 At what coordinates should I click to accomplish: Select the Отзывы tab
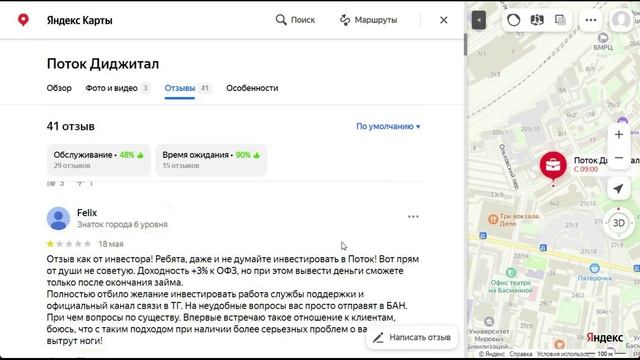(x=187, y=88)
